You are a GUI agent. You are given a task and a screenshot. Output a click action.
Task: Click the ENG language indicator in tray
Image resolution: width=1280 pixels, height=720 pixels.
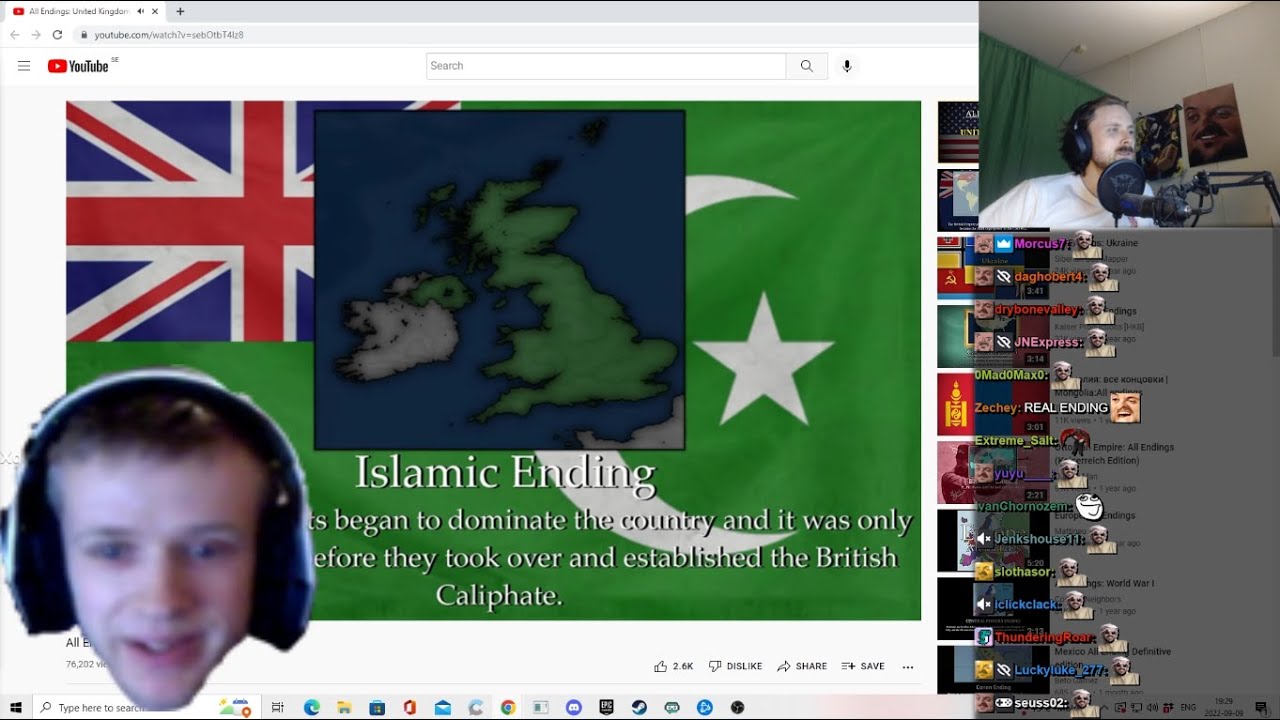point(1190,707)
